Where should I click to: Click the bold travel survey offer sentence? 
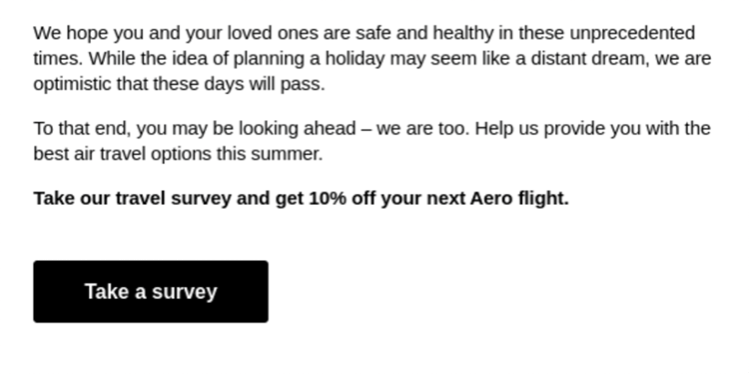pyautogui.click(x=301, y=198)
